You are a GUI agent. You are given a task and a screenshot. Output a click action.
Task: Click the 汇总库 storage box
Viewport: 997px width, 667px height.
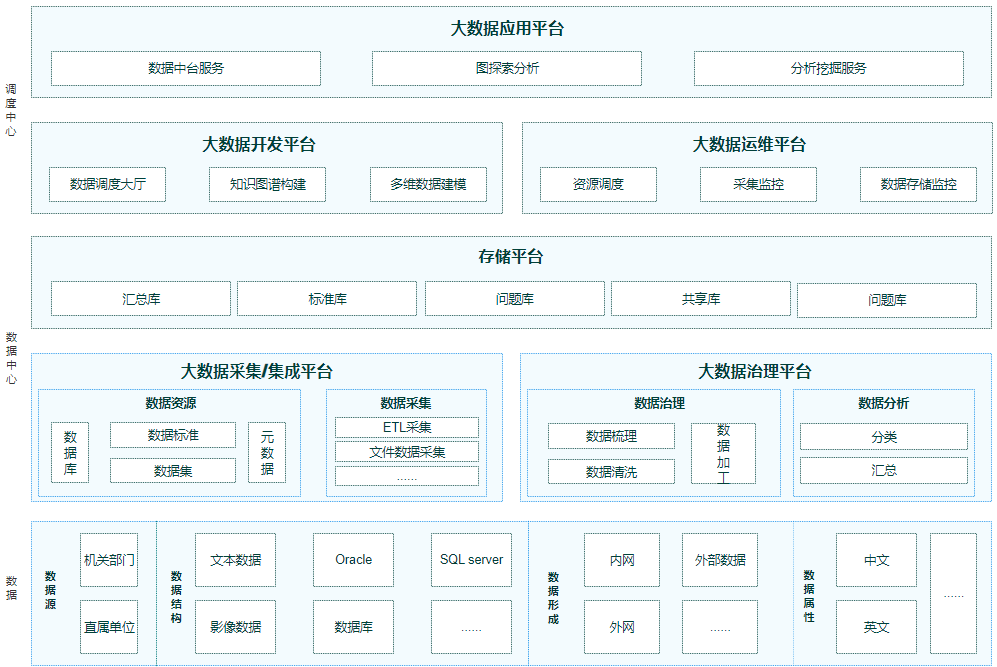pos(141,298)
